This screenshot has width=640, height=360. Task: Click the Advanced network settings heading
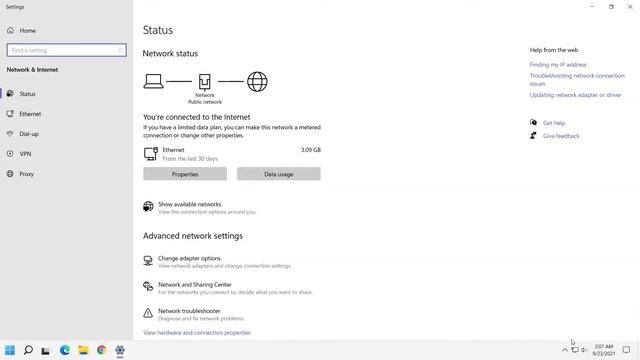click(193, 236)
